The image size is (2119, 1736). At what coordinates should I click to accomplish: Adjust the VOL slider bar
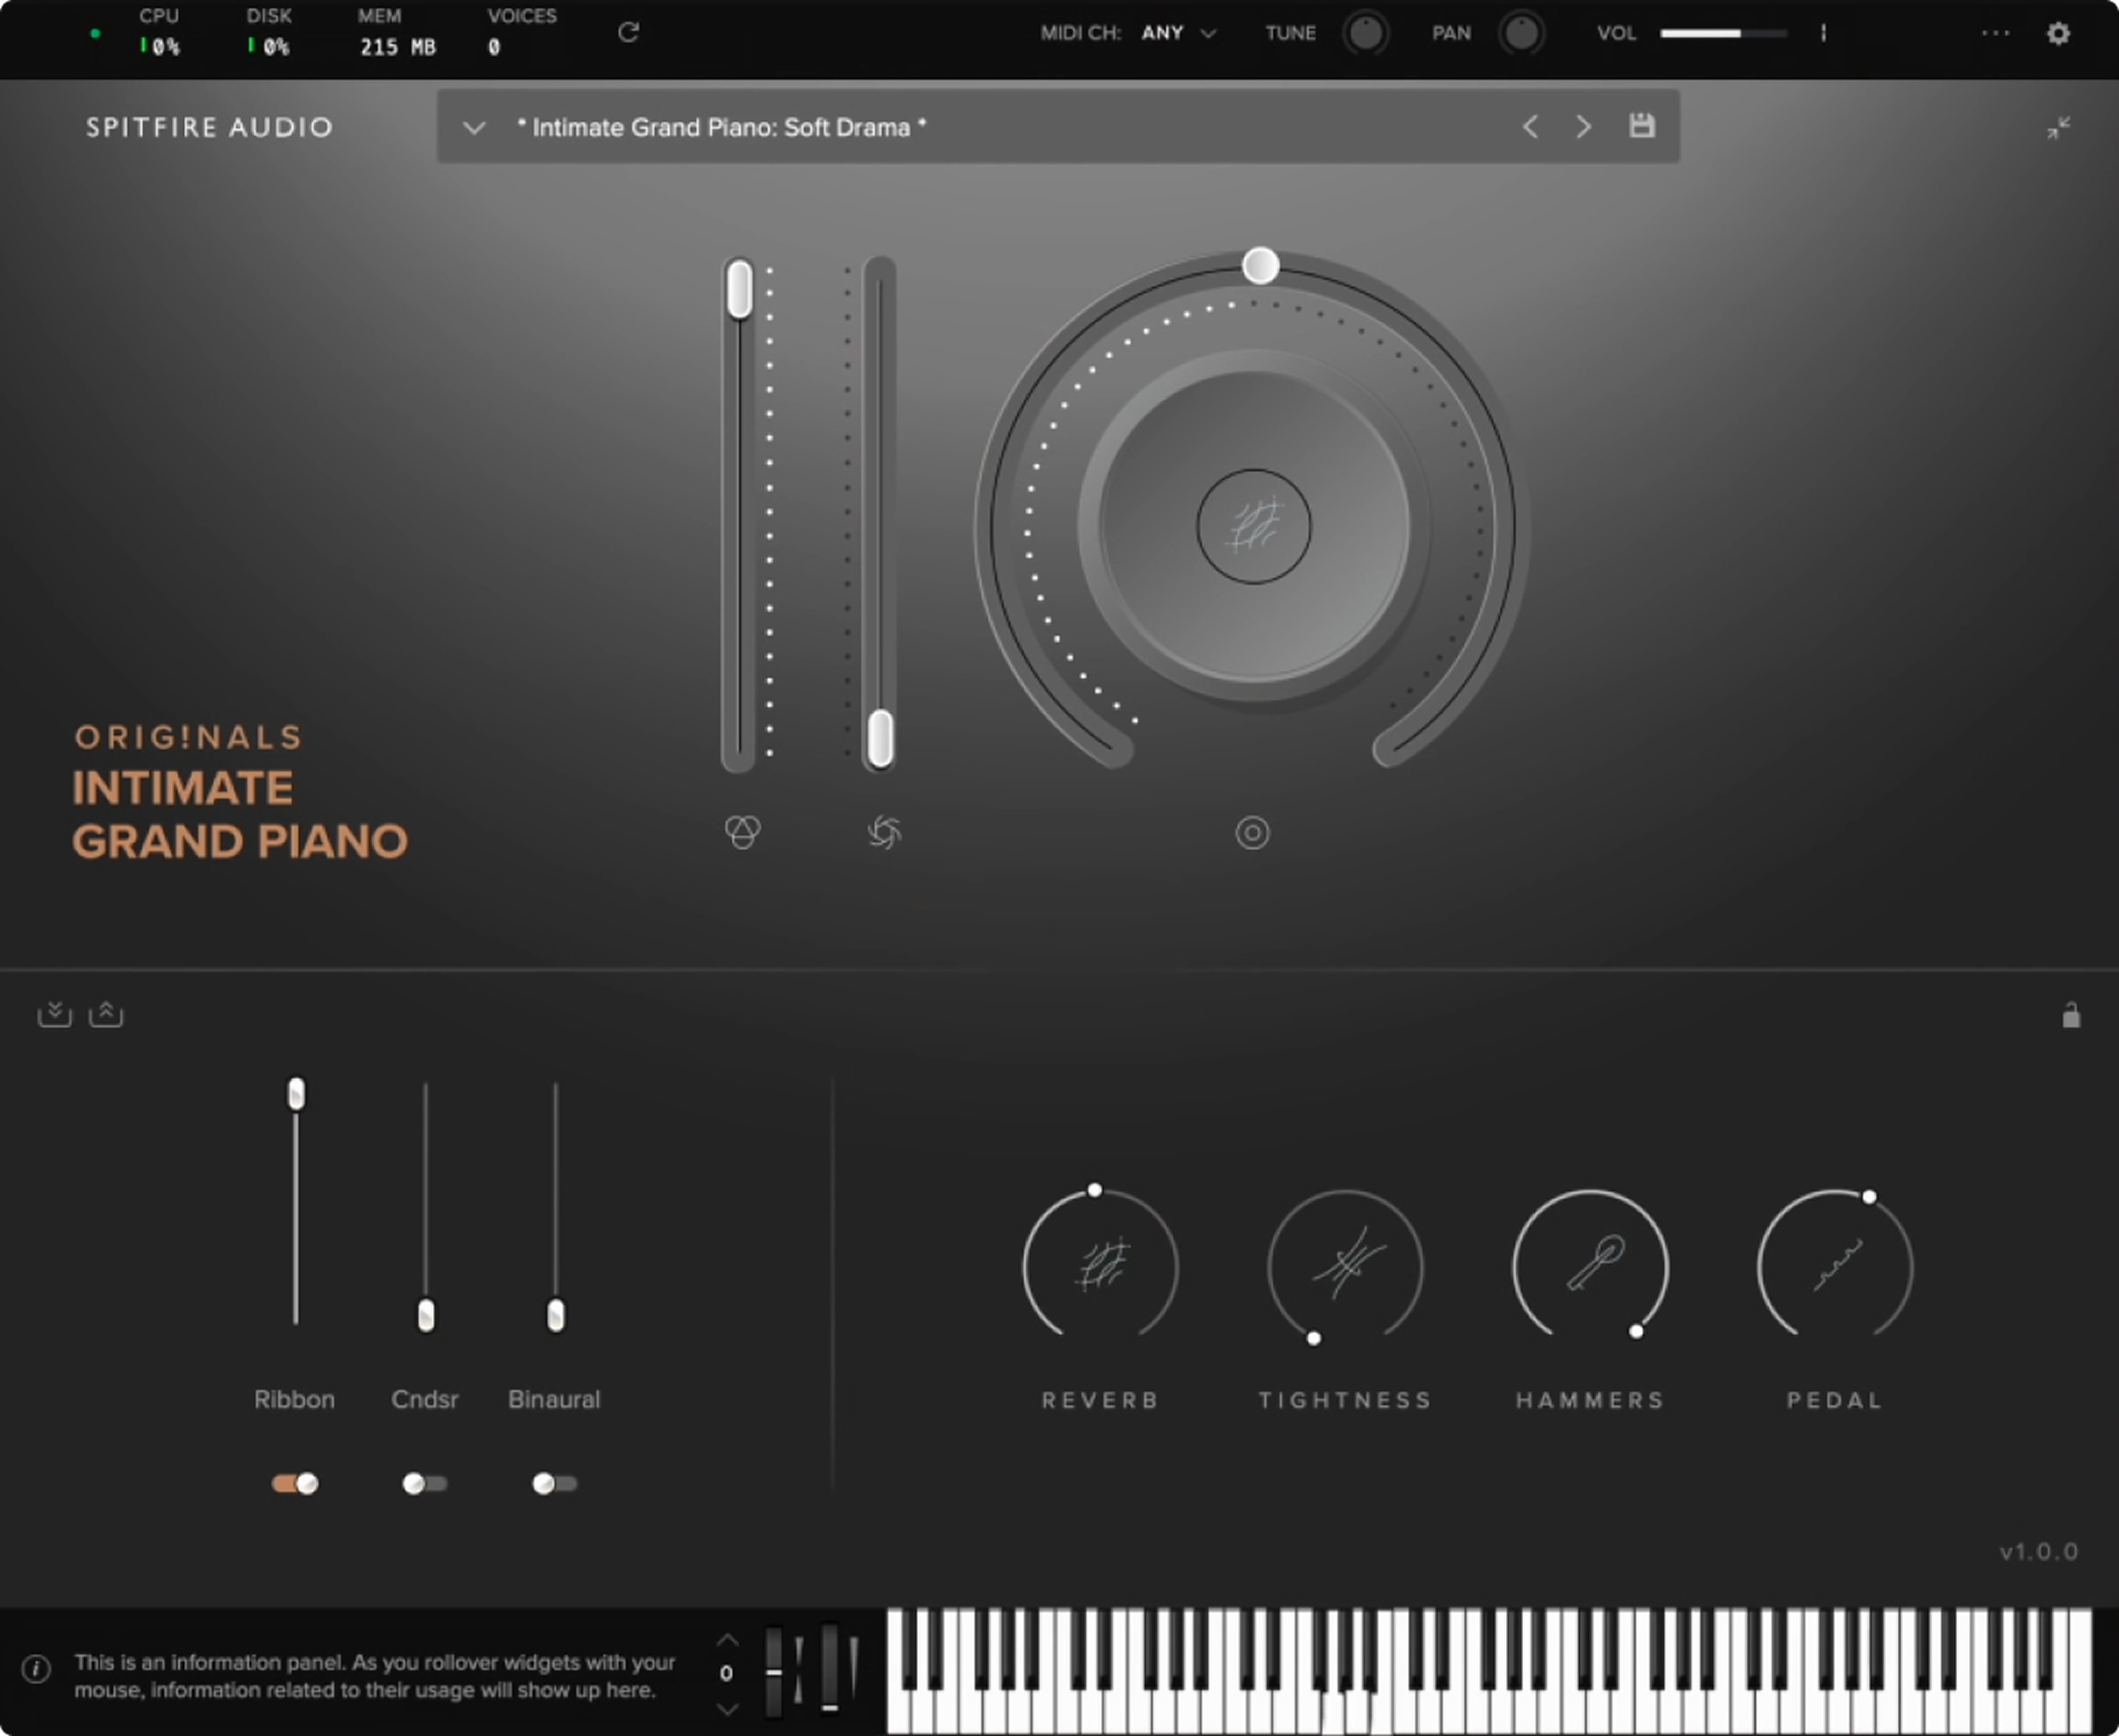click(1723, 33)
